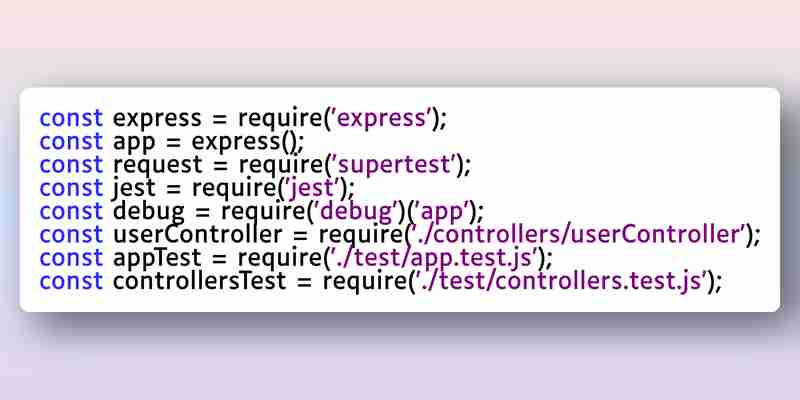The width and height of the screenshot is (800, 400).
Task: Click the controllersTest variable name
Action: 199,282
